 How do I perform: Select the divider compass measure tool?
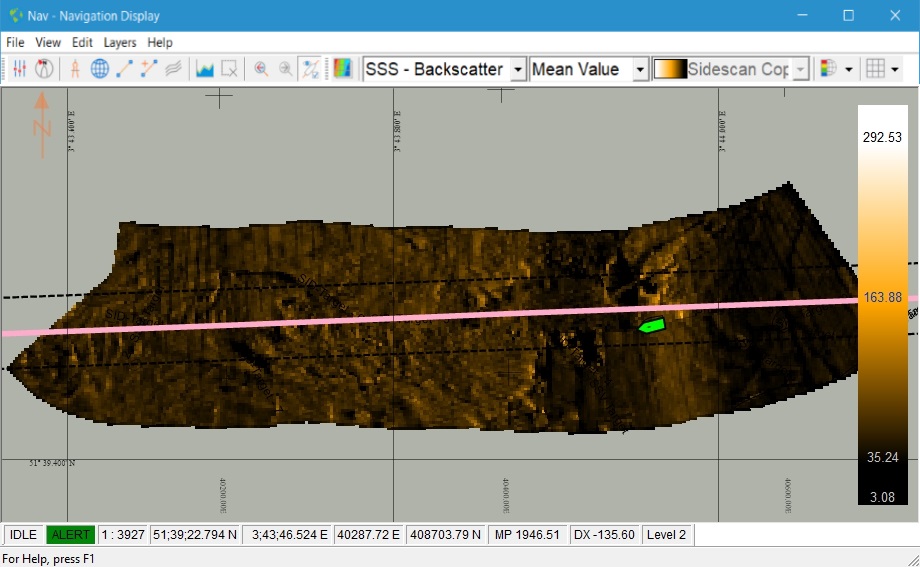[75, 69]
